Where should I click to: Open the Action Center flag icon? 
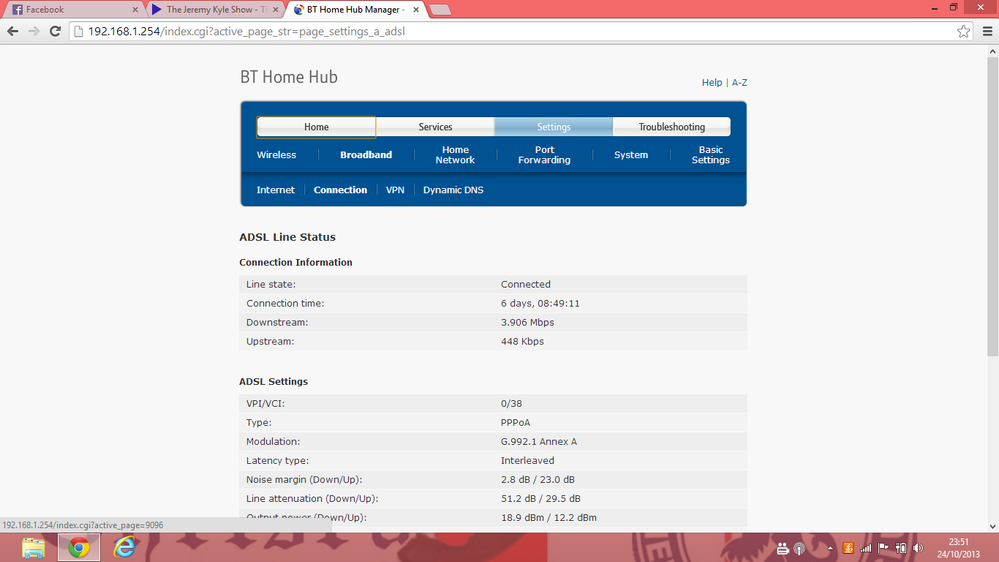coord(883,548)
